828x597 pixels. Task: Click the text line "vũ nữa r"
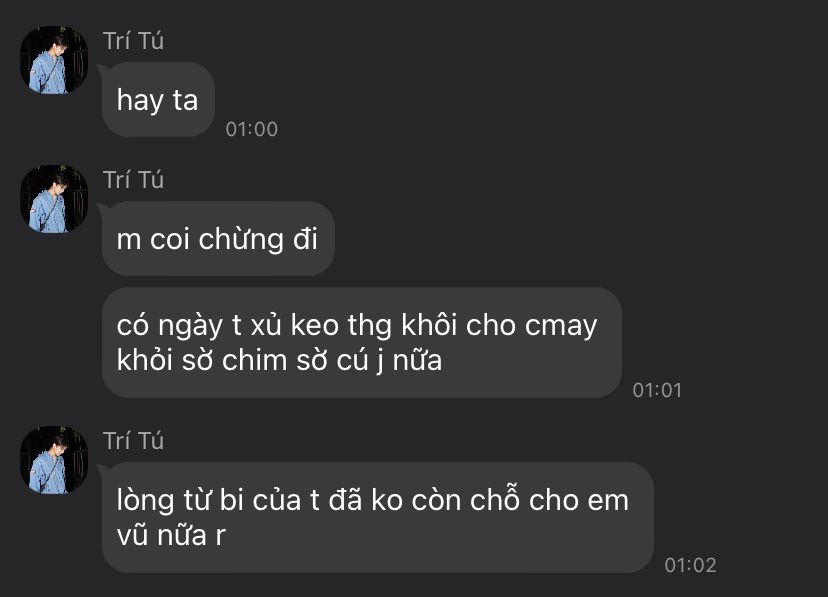click(x=171, y=535)
